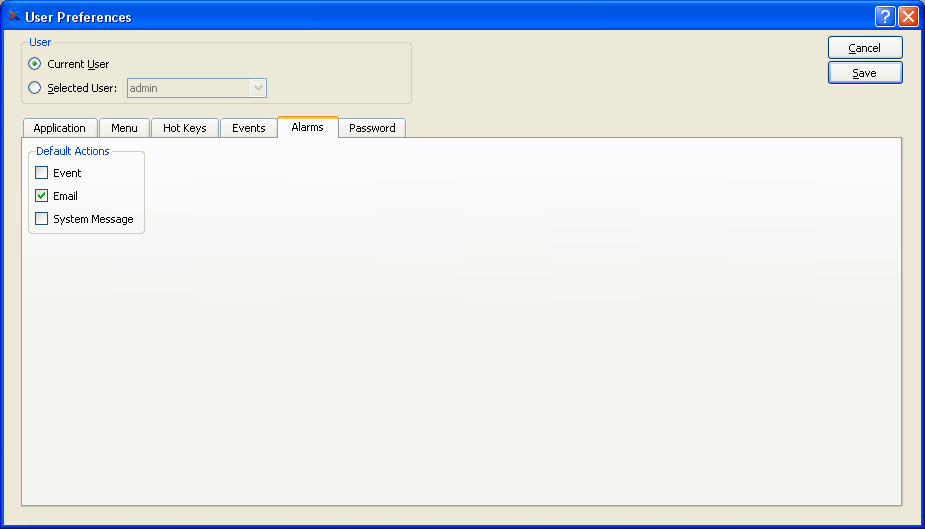Viewport: 925px width, 529px height.
Task: Switch to the Application tab
Action: click(60, 128)
